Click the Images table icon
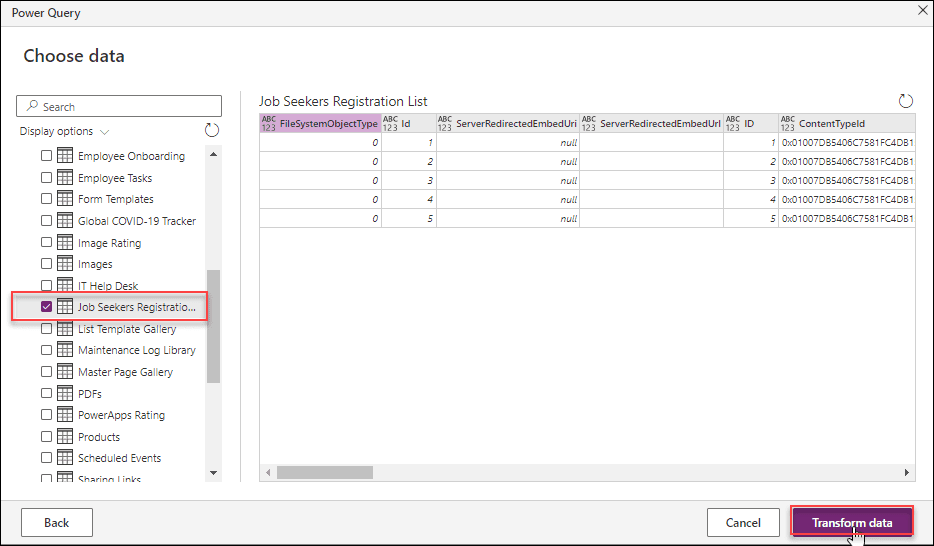Screen dimensions: 934x546 pos(65,263)
